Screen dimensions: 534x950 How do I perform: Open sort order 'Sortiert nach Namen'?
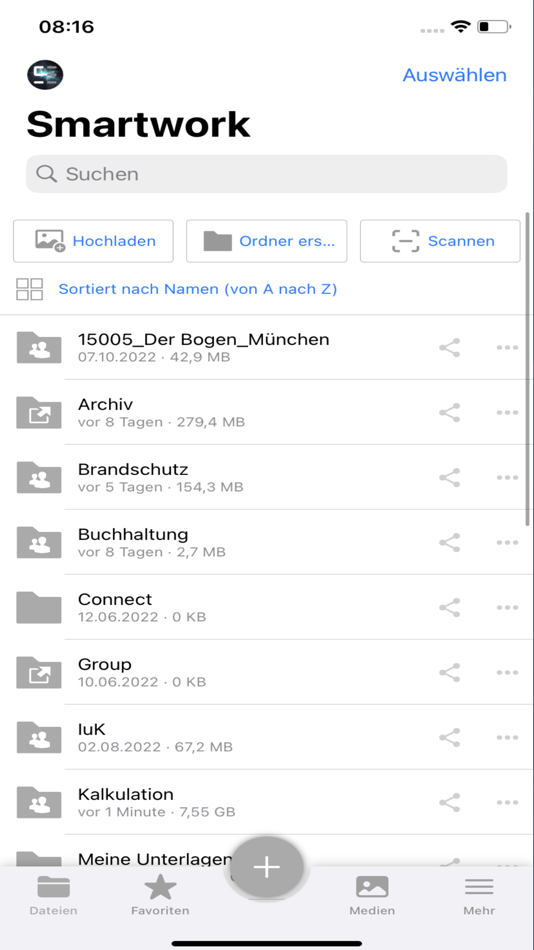coord(198,290)
